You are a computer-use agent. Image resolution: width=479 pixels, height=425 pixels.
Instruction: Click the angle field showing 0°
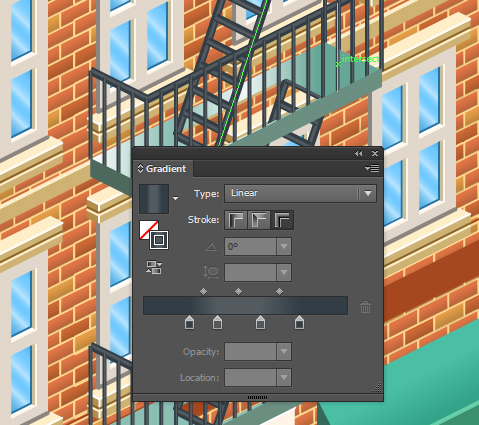tap(251, 247)
